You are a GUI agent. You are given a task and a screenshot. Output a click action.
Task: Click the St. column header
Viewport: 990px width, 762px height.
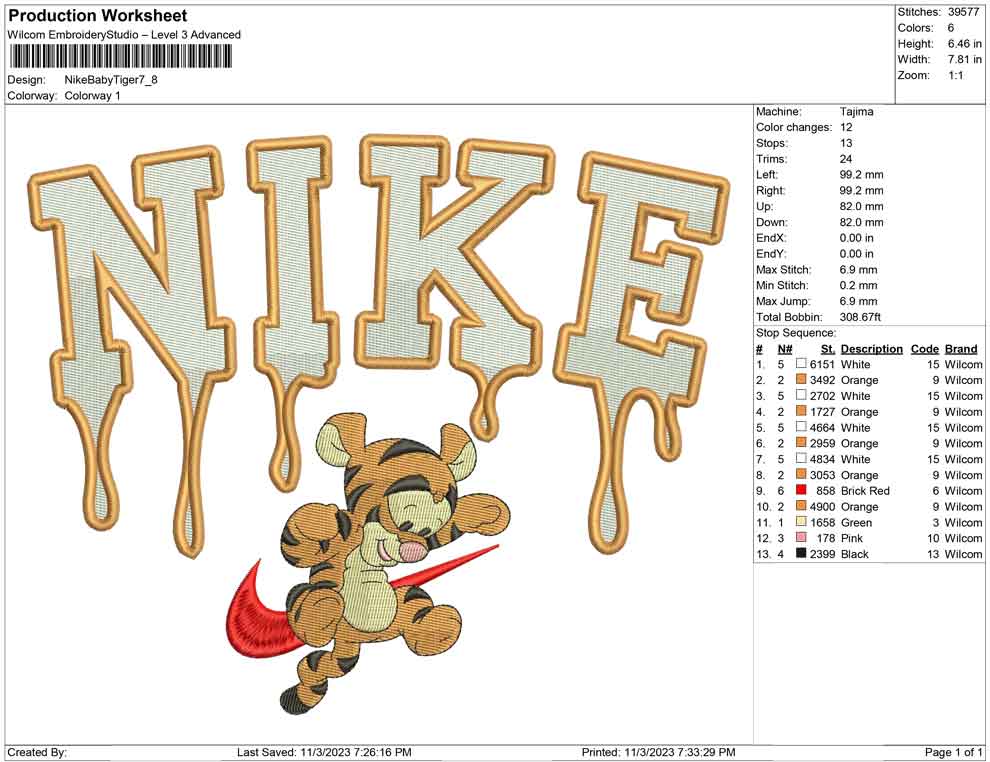click(828, 348)
